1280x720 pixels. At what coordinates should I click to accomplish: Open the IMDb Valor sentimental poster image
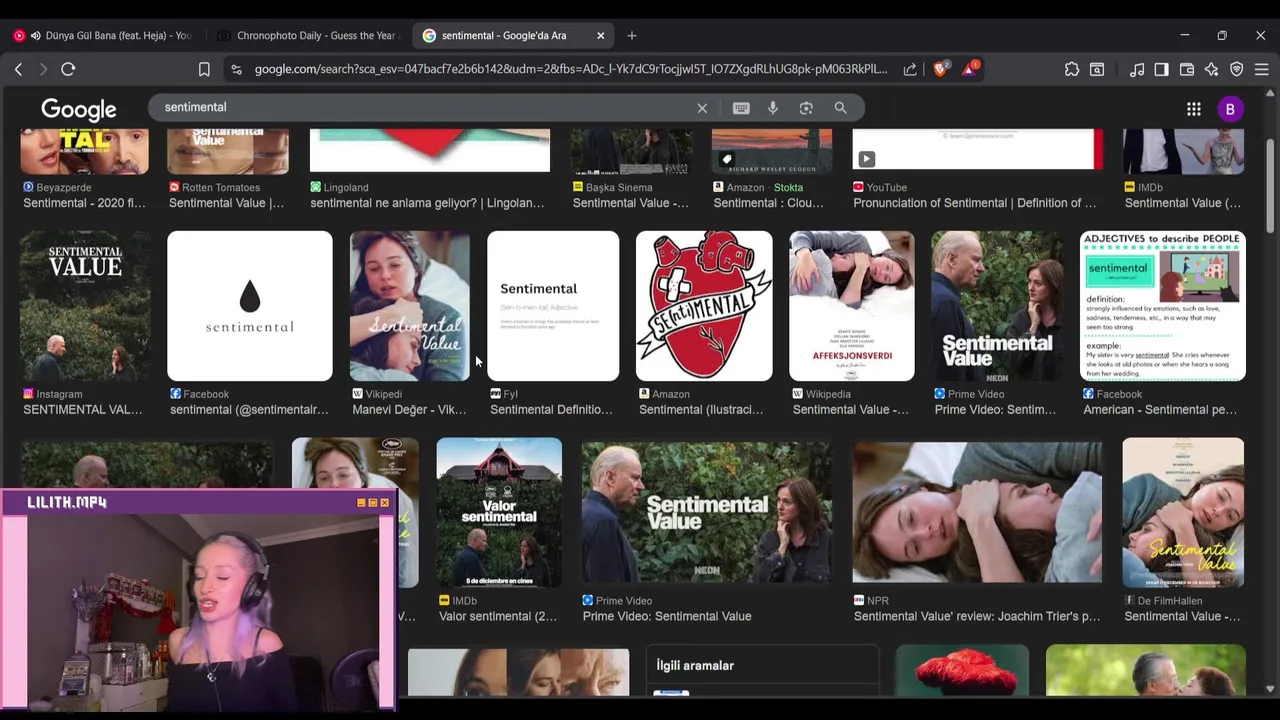499,512
